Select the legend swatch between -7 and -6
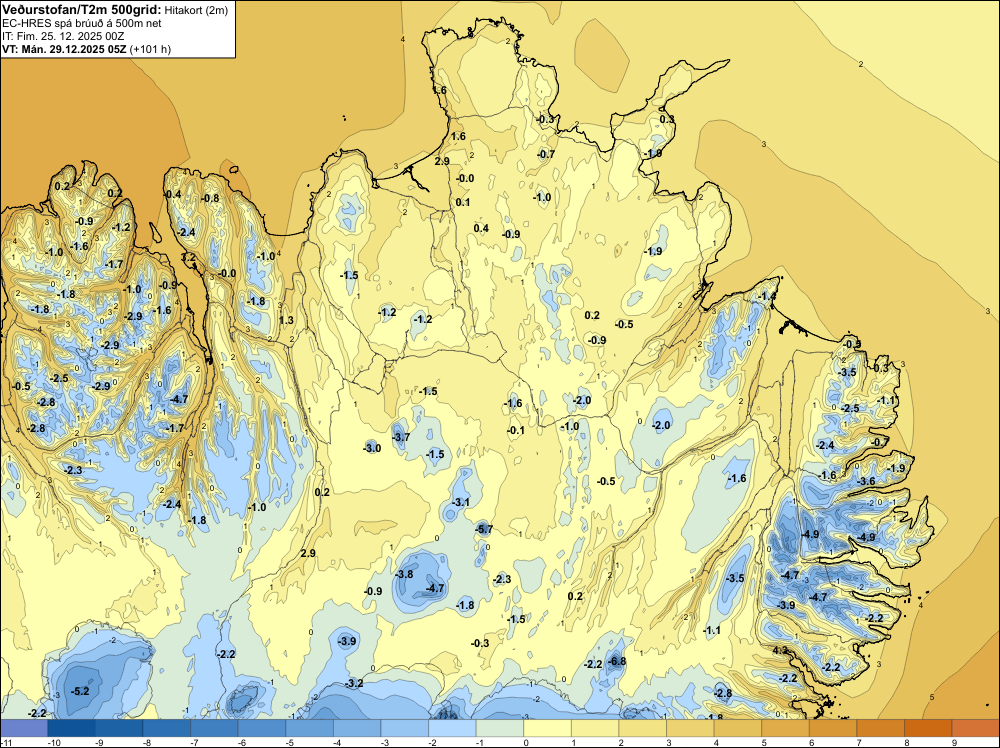 click(x=214, y=728)
